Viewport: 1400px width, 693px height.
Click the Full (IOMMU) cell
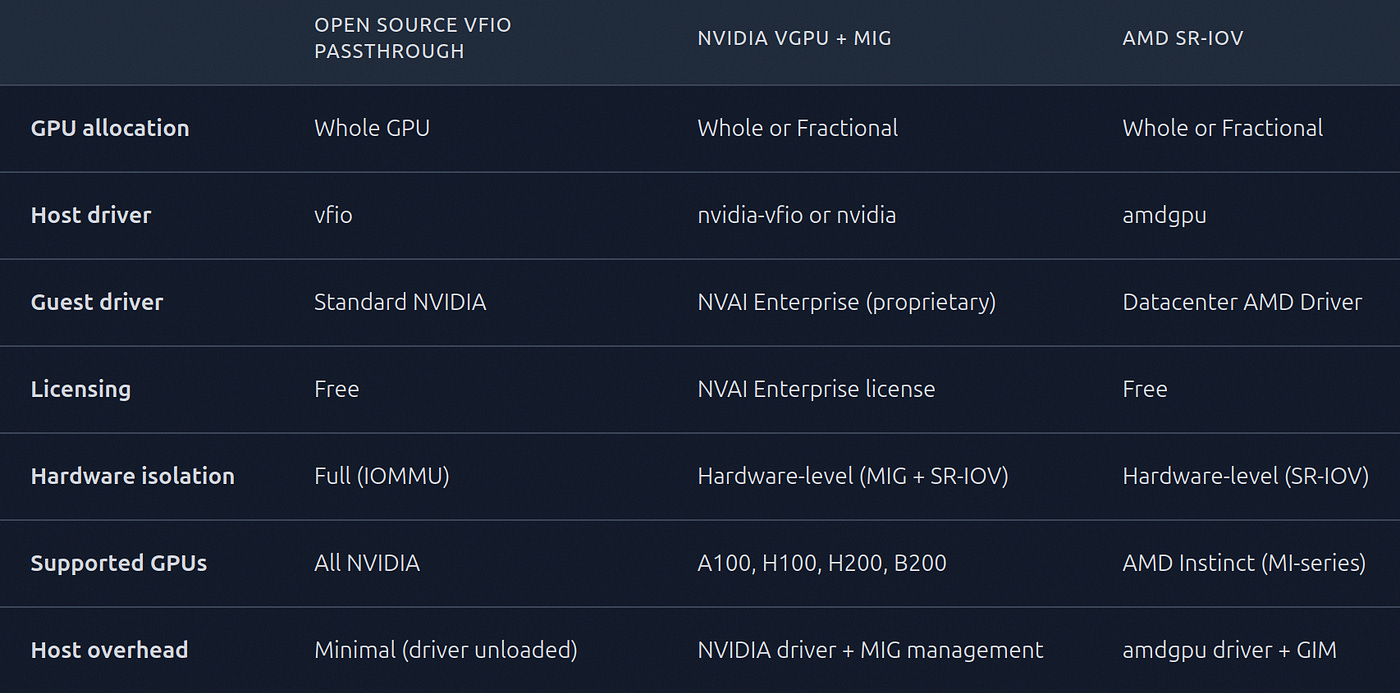point(382,476)
